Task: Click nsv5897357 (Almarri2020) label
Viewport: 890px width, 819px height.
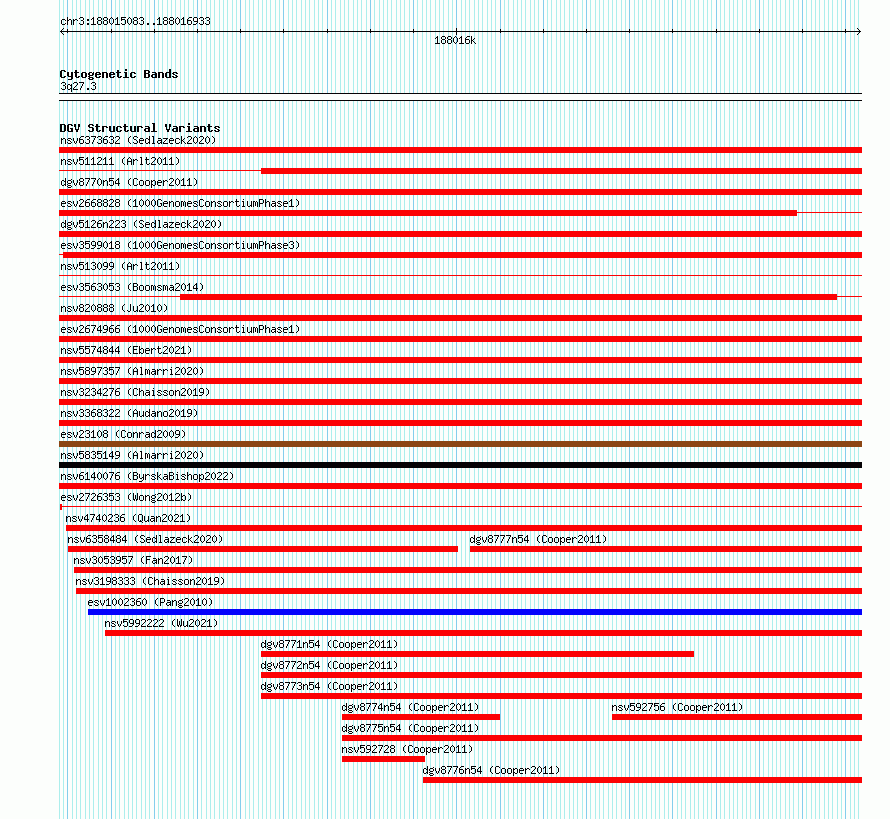Action: [132, 371]
